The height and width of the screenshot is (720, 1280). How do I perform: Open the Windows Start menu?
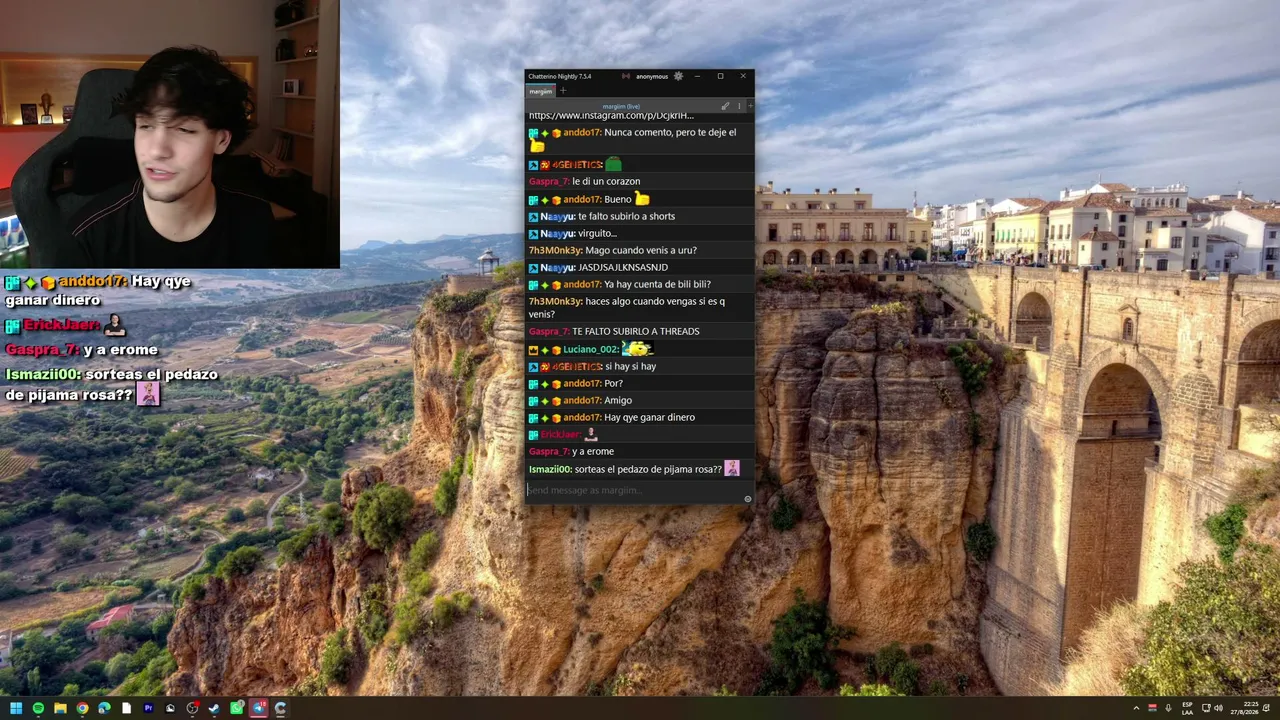pyautogui.click(x=16, y=708)
